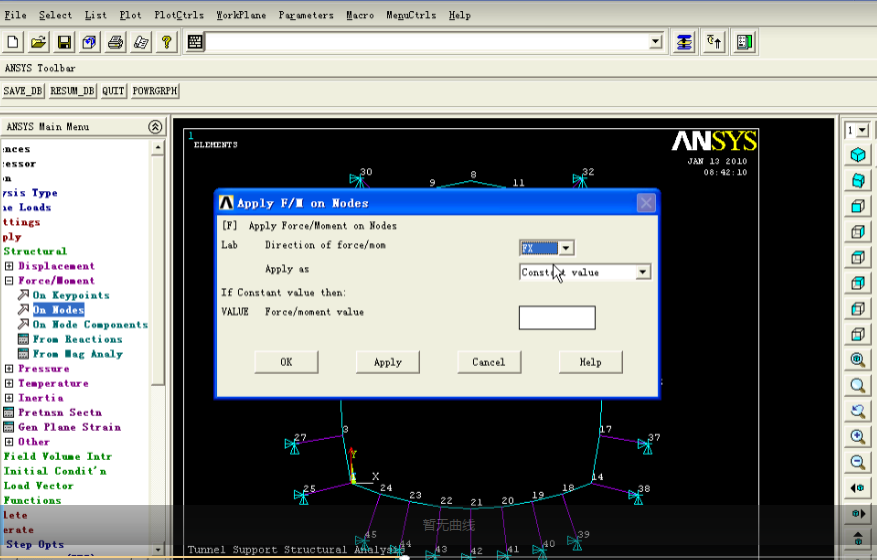Collapse the Force/Moment tree node

click(9, 280)
